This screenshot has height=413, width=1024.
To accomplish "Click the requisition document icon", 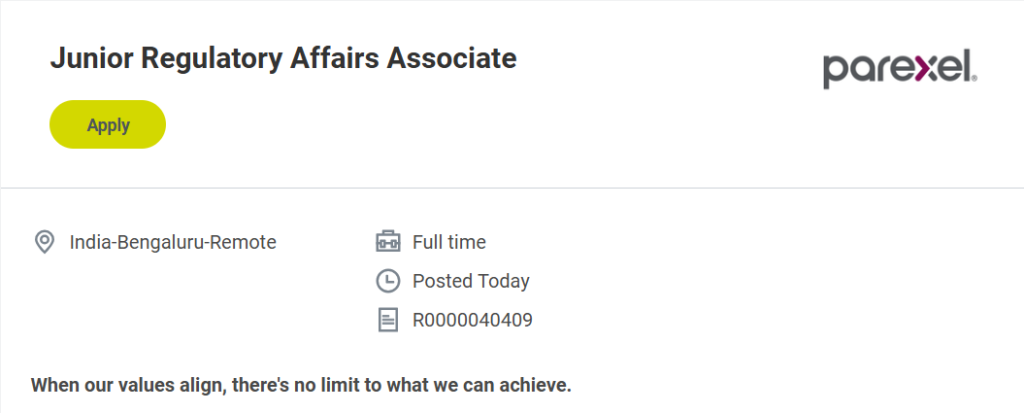I will (387, 320).
